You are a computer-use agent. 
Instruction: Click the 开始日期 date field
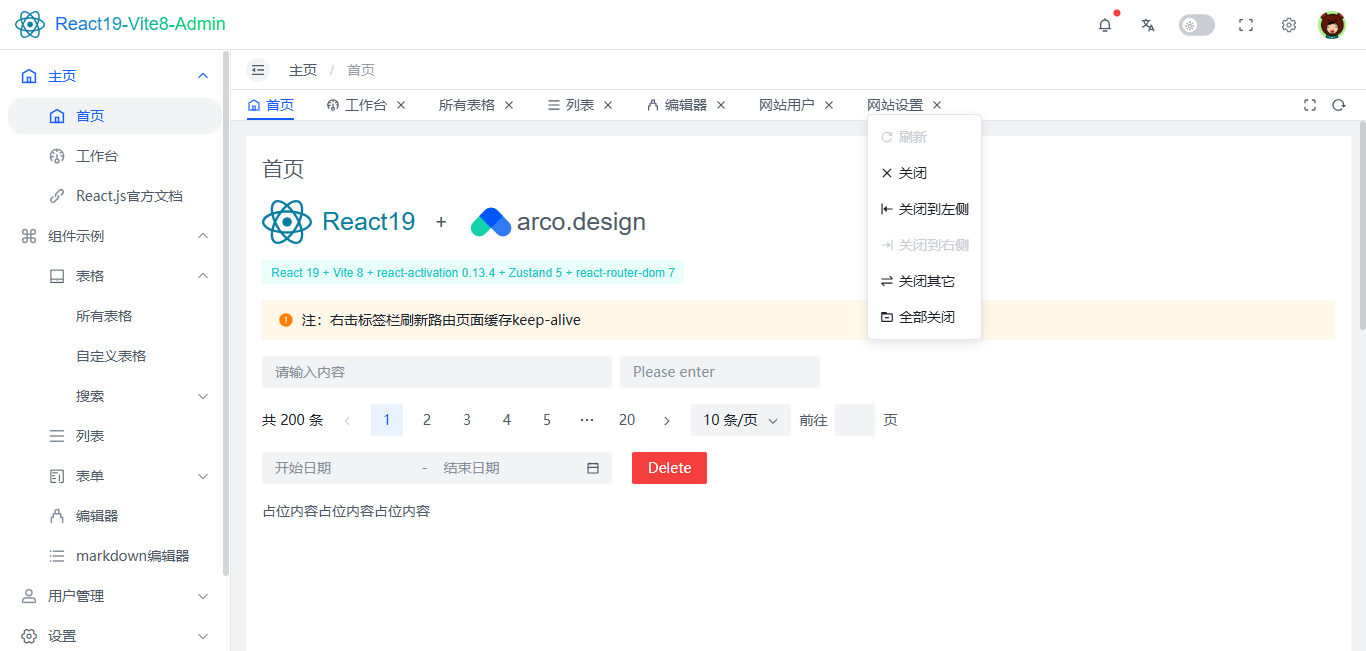(340, 468)
